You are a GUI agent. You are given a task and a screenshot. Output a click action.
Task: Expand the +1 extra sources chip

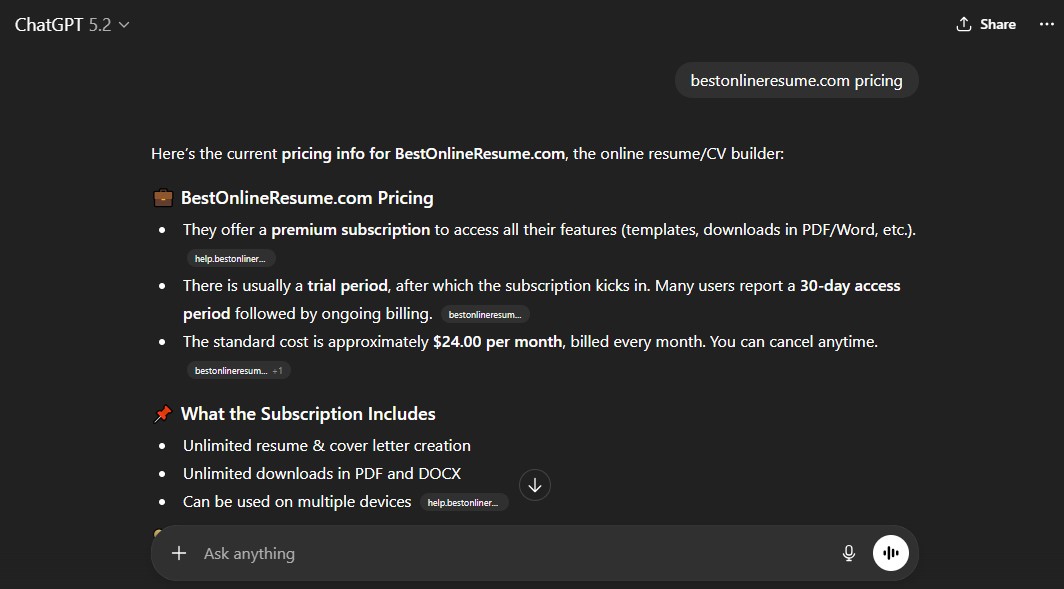279,370
